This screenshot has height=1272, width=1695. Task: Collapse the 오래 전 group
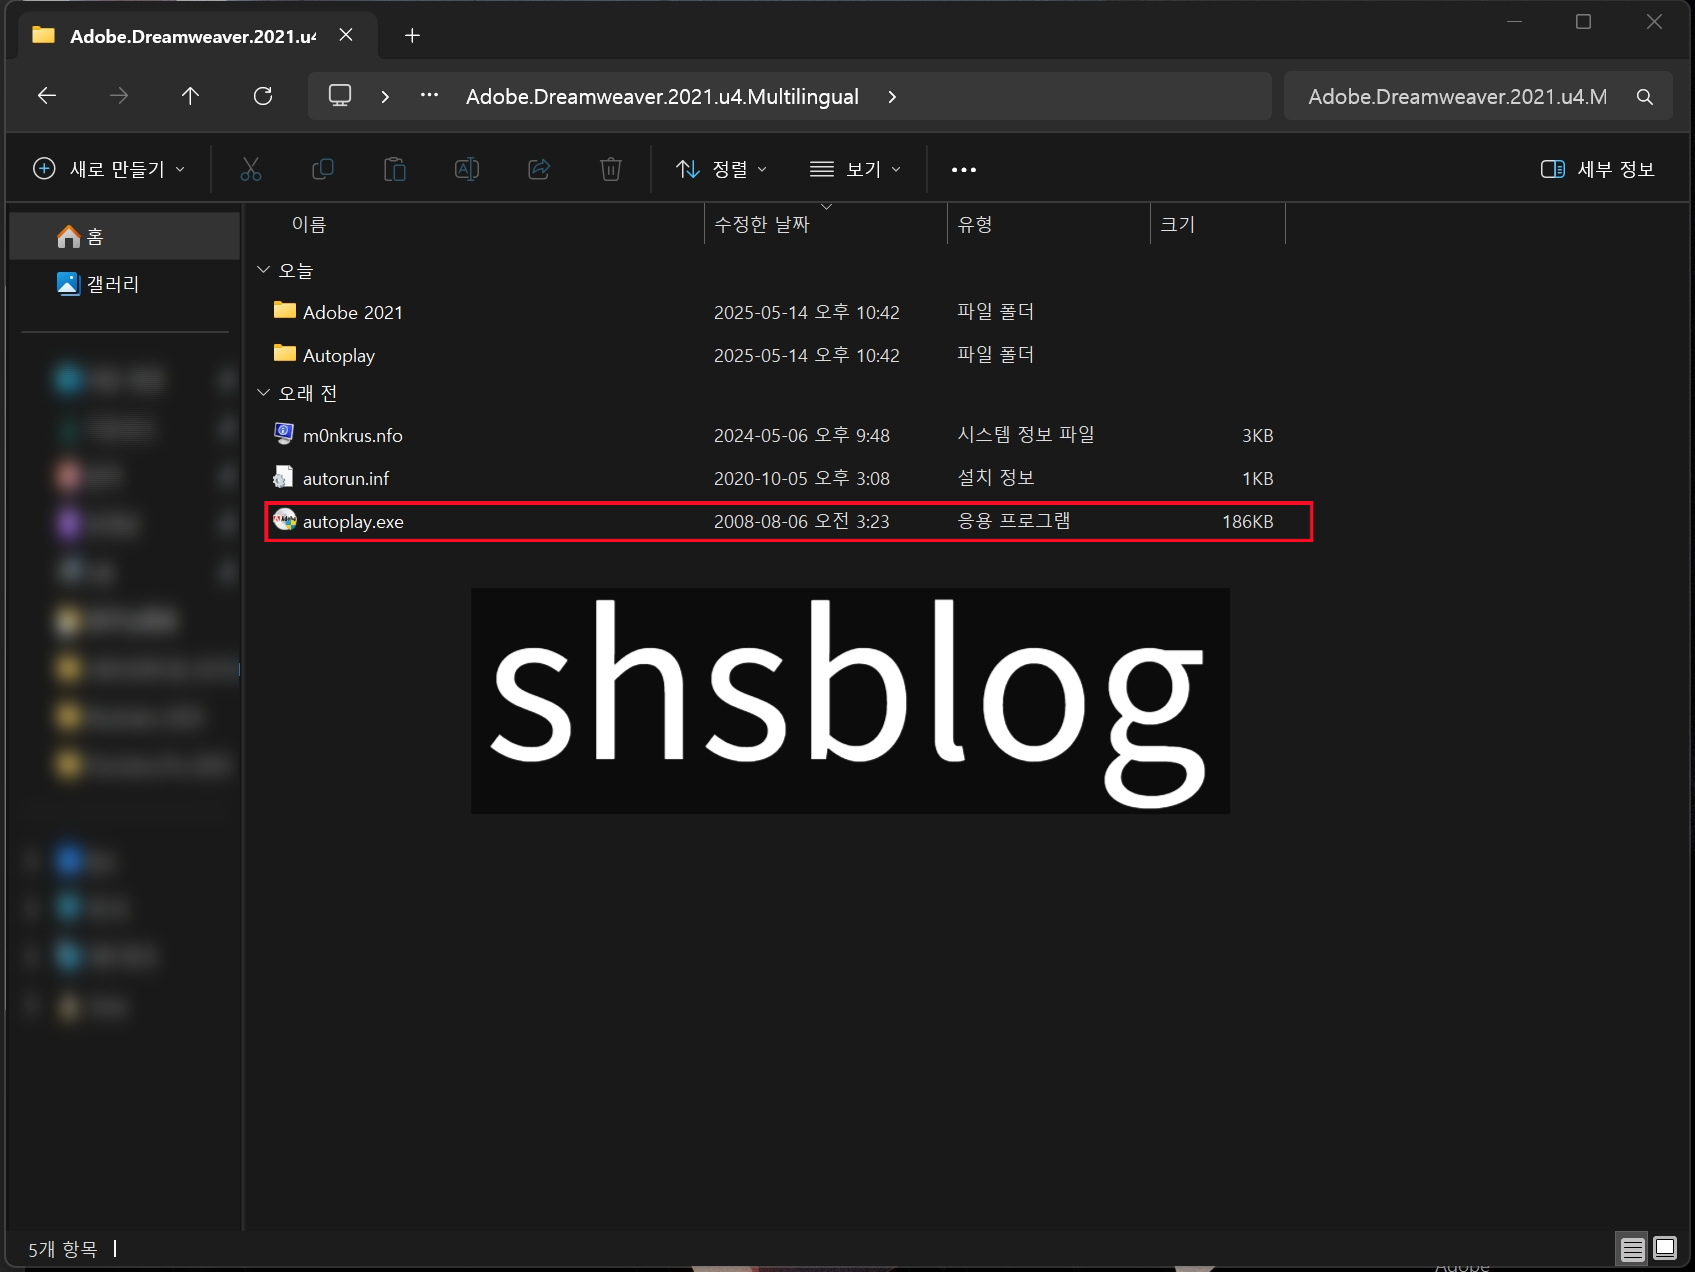(x=264, y=393)
